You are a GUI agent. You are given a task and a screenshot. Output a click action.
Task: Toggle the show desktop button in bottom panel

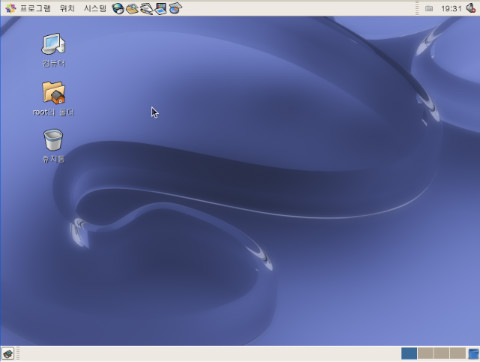[8, 354]
